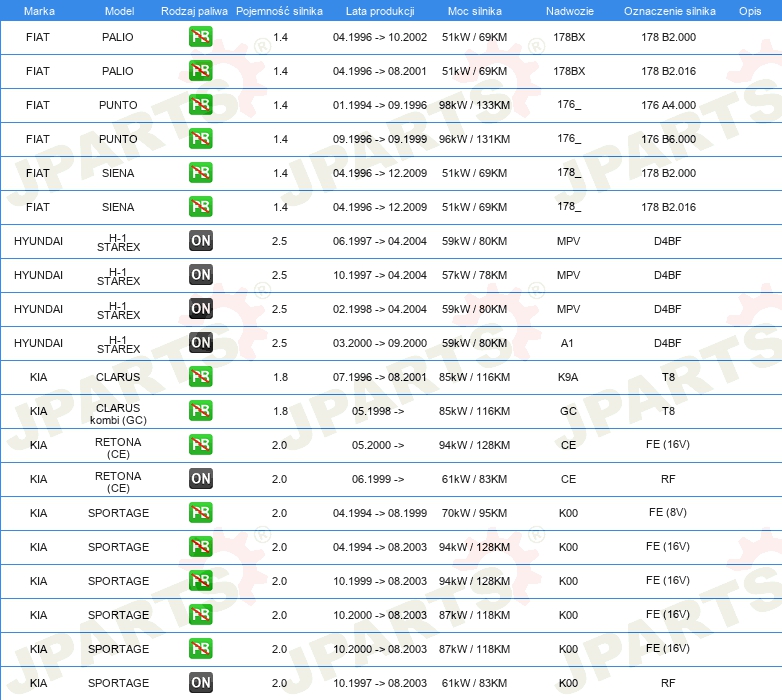The image size is (782, 700).
Task: Click date range 04.1996 -> 08.2001
Action: point(380,71)
